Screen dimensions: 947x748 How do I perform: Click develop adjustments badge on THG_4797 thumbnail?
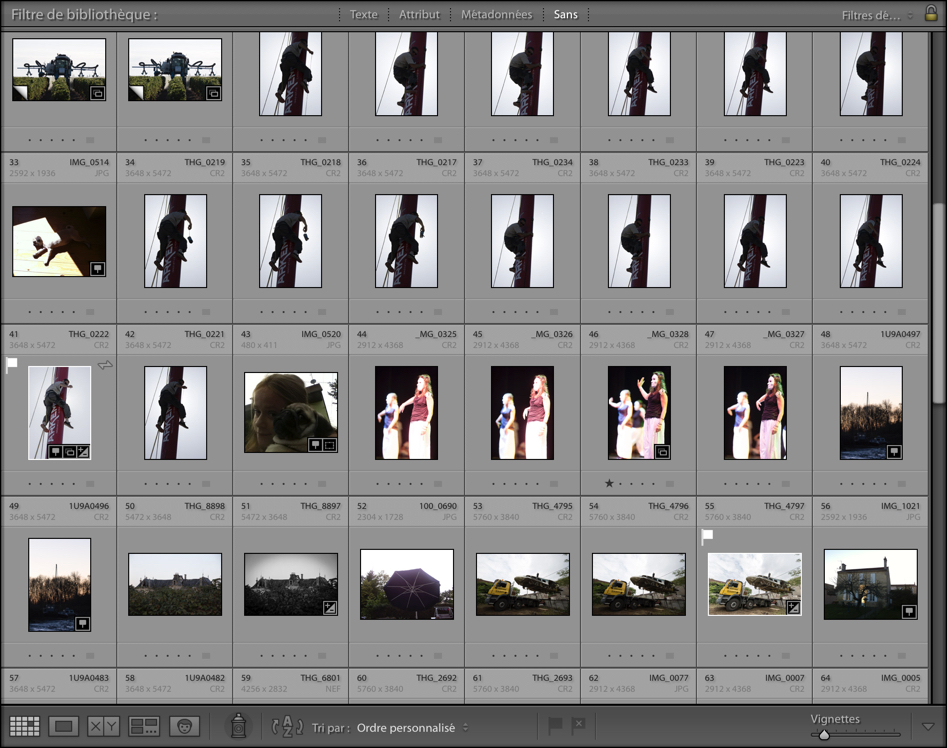point(794,608)
